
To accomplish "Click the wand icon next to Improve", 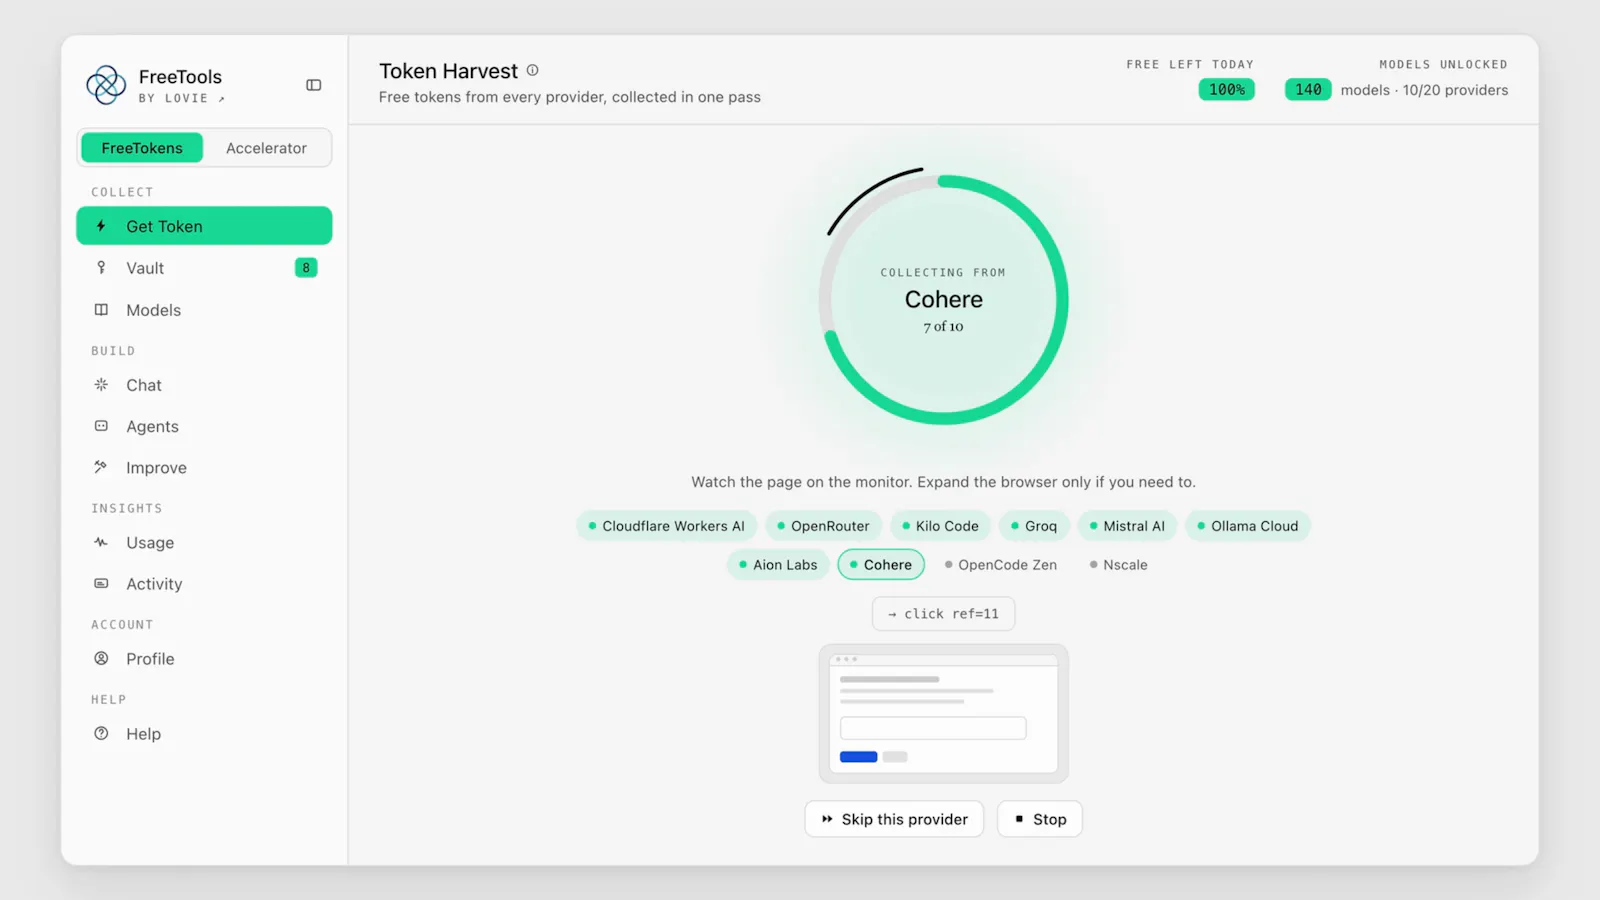I will coord(101,467).
